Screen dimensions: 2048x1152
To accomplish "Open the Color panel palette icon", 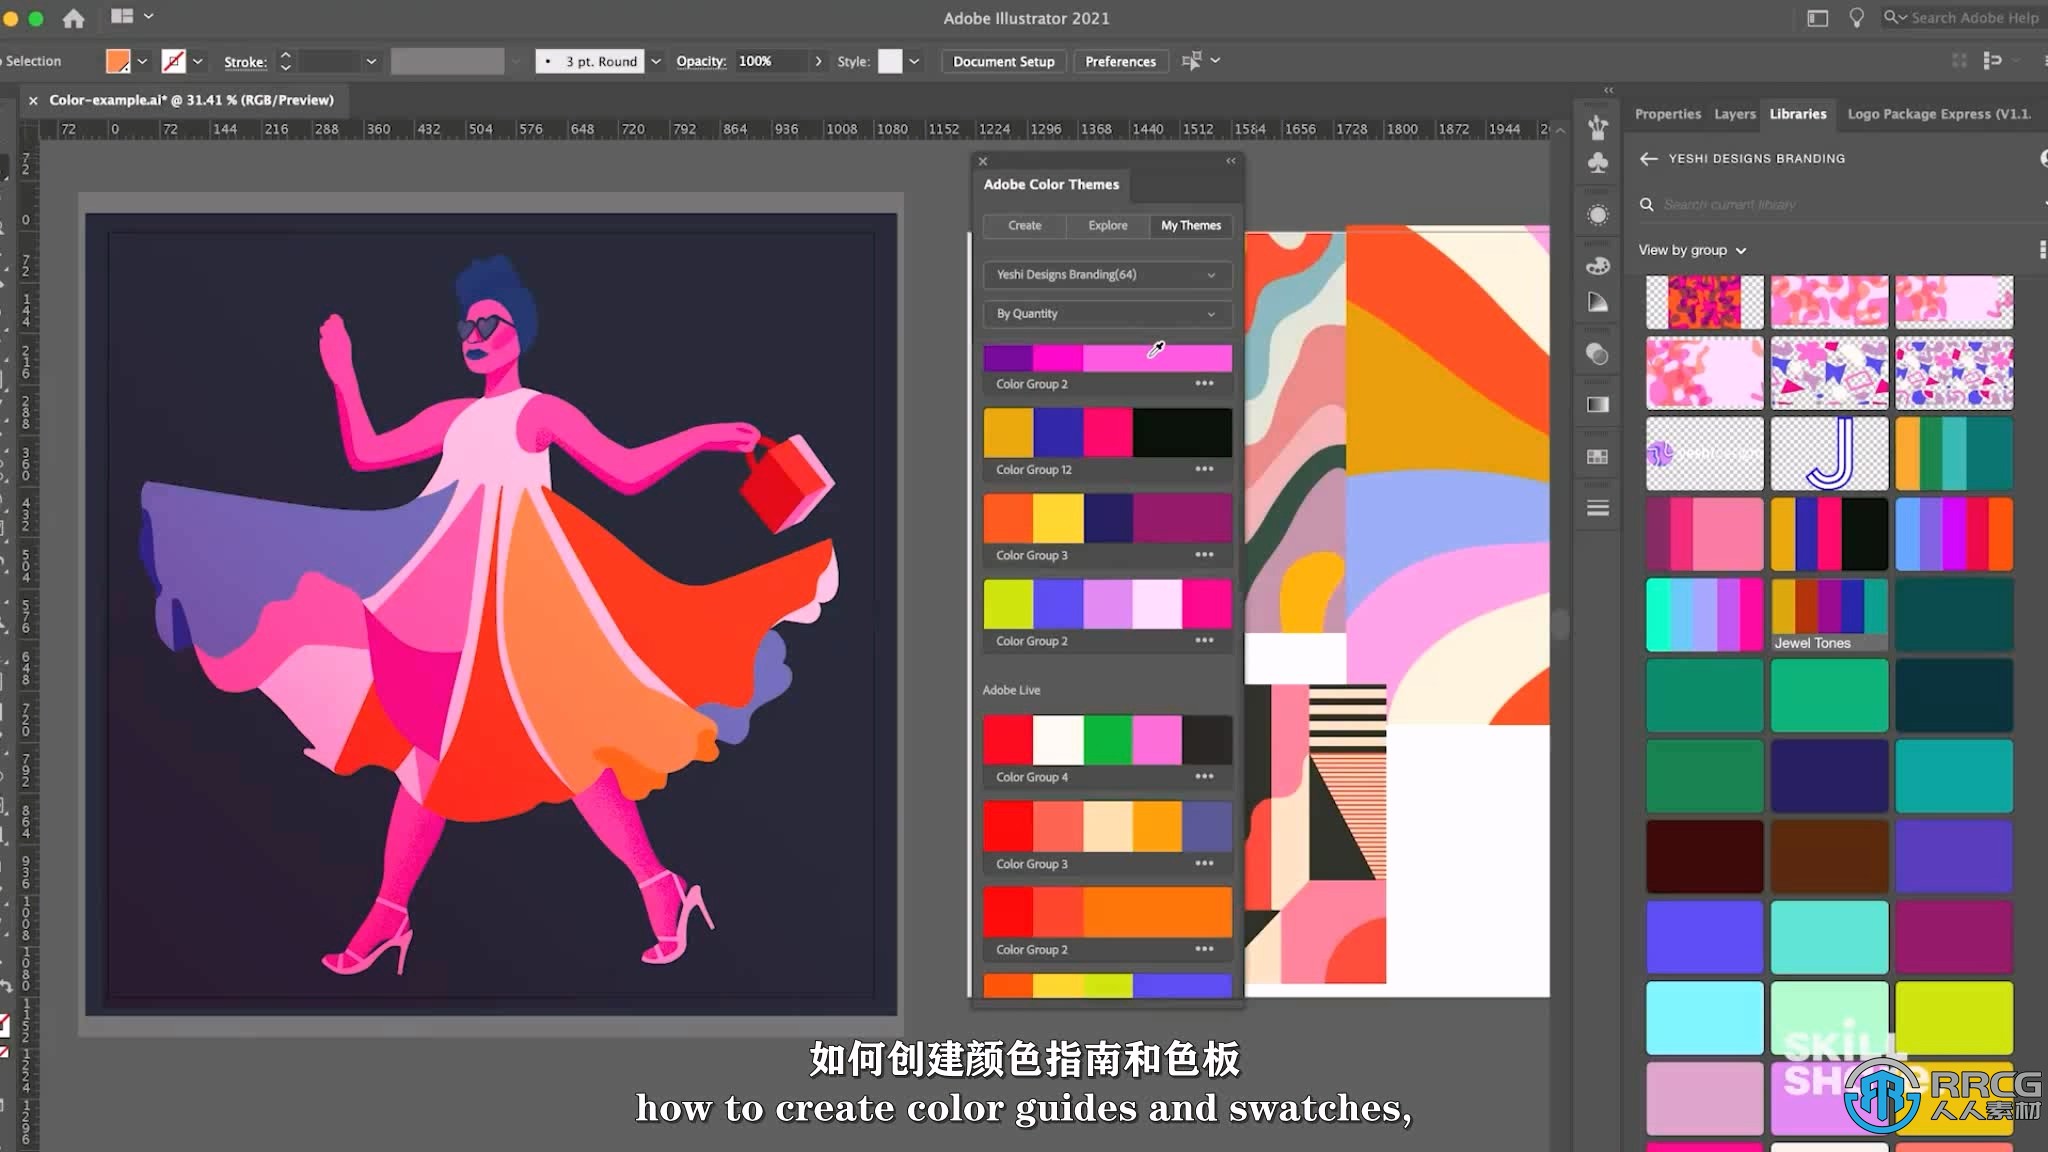I will [x=1598, y=265].
